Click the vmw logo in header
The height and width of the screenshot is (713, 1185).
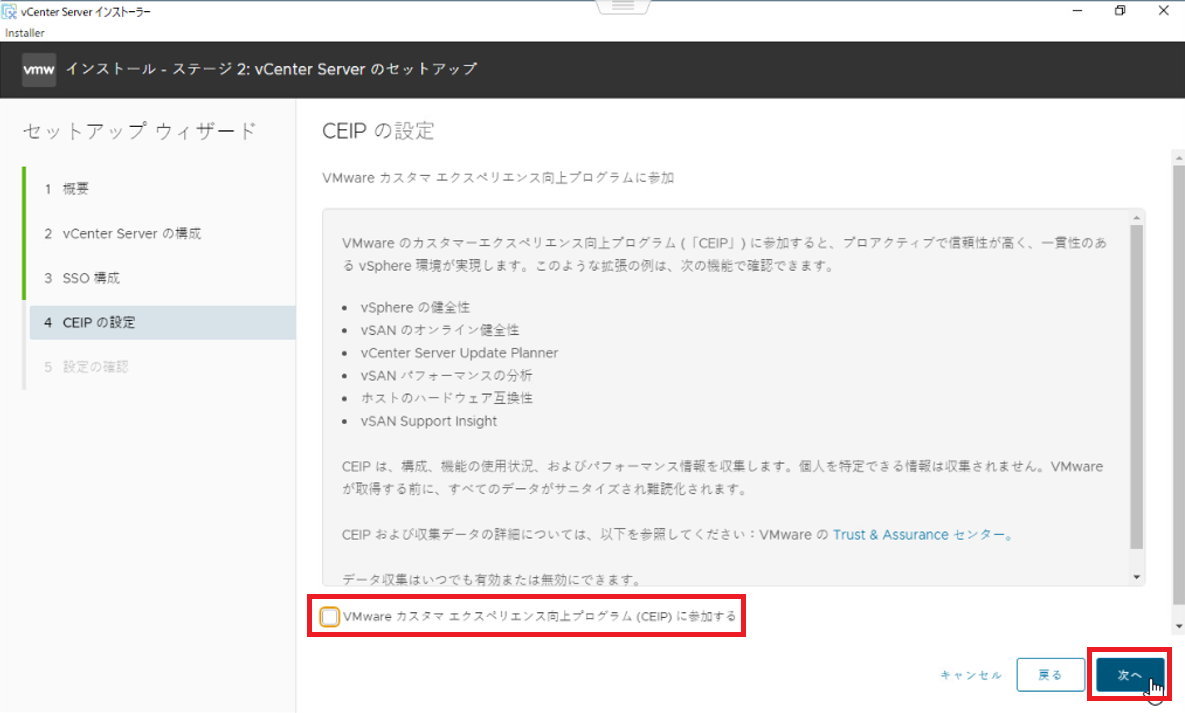39,70
